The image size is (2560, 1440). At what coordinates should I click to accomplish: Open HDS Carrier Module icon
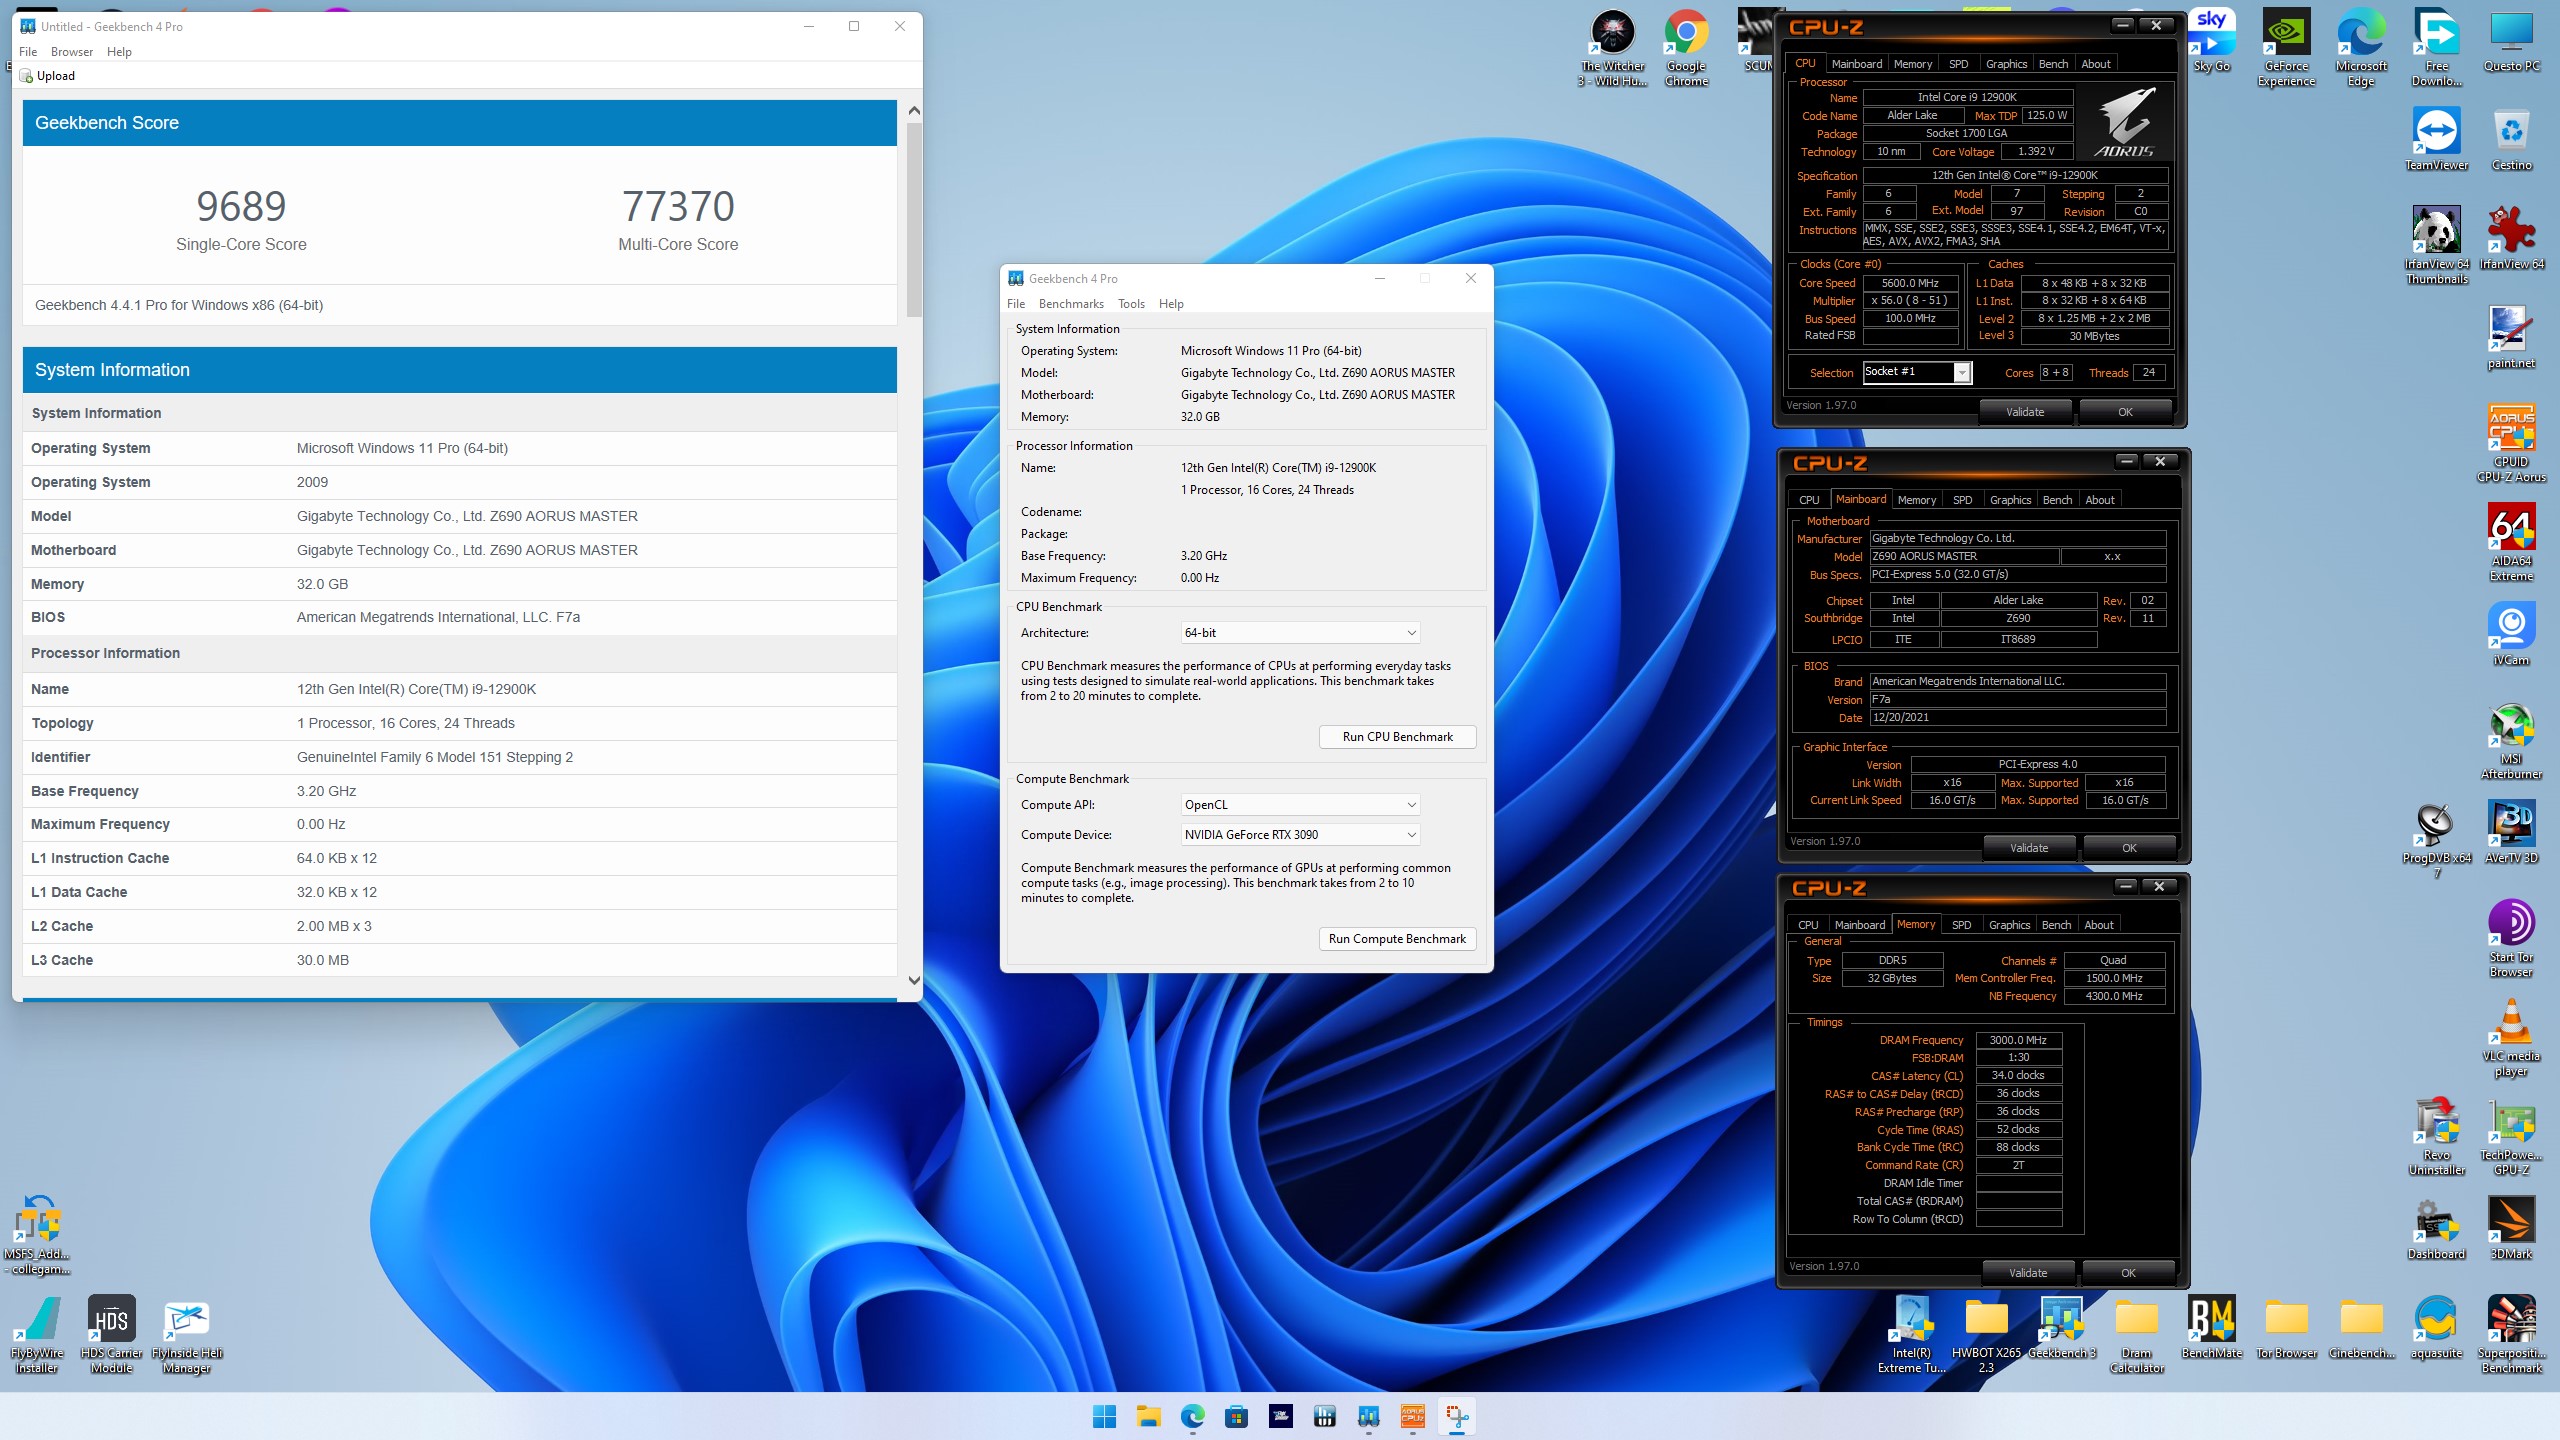(x=111, y=1334)
